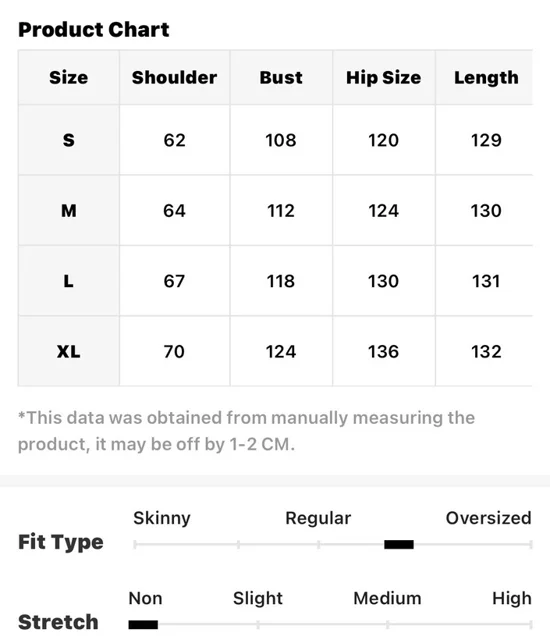Select the XL size row label
This screenshot has width=550, height=640.
(x=69, y=351)
